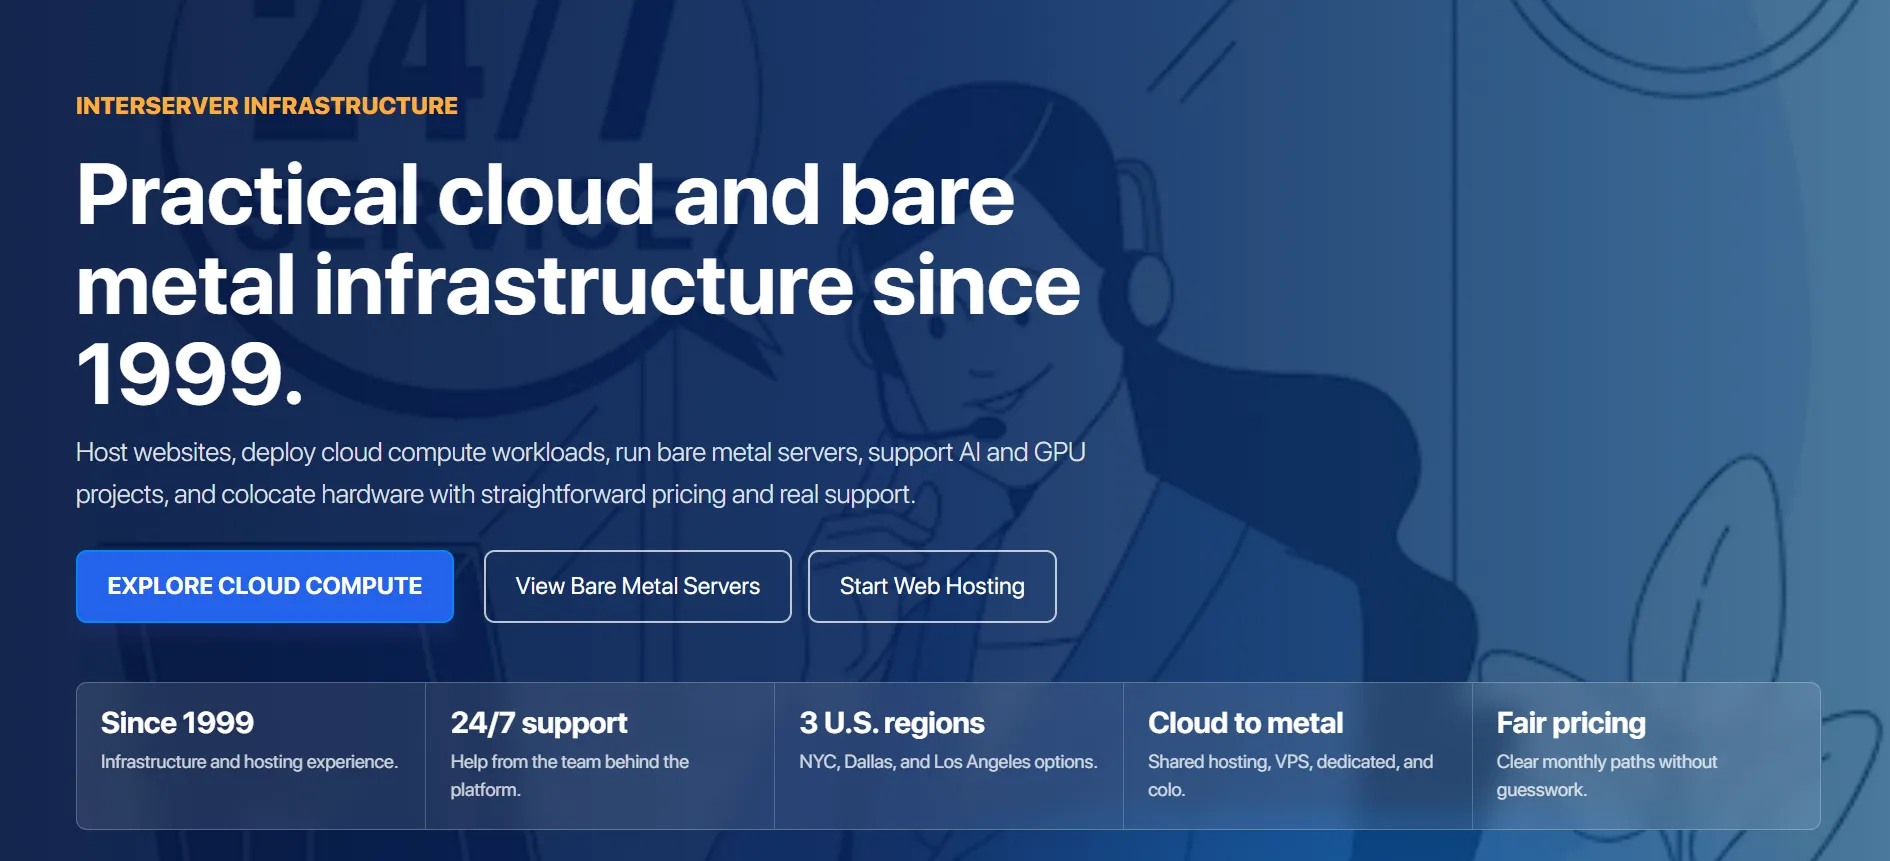Click 'Shared hosting, VPS, dedicated, and colo.'

[x=1291, y=775]
